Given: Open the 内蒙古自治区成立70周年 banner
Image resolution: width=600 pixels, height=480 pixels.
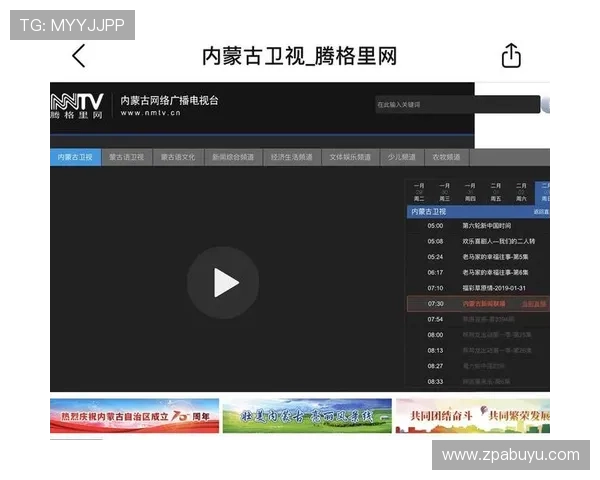Looking at the screenshot, I should 134,416.
